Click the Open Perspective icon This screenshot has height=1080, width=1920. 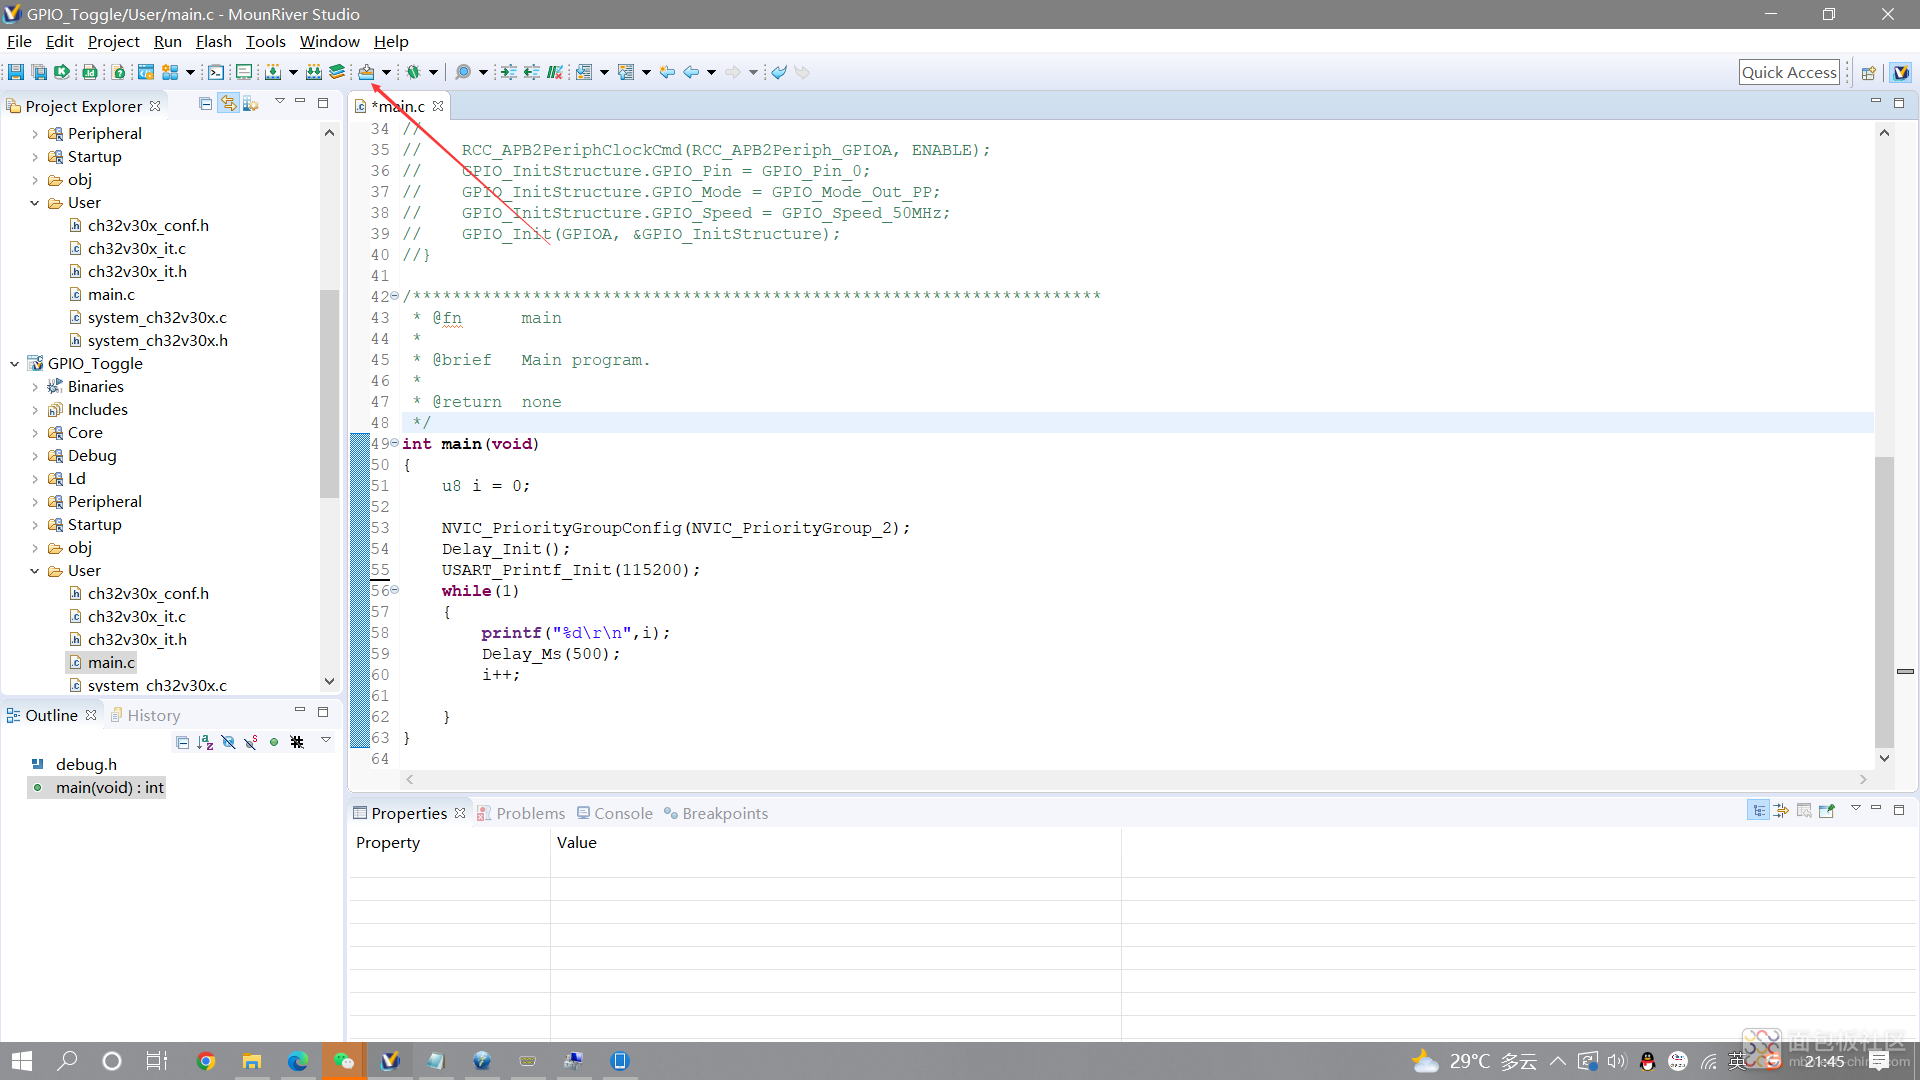1868,72
